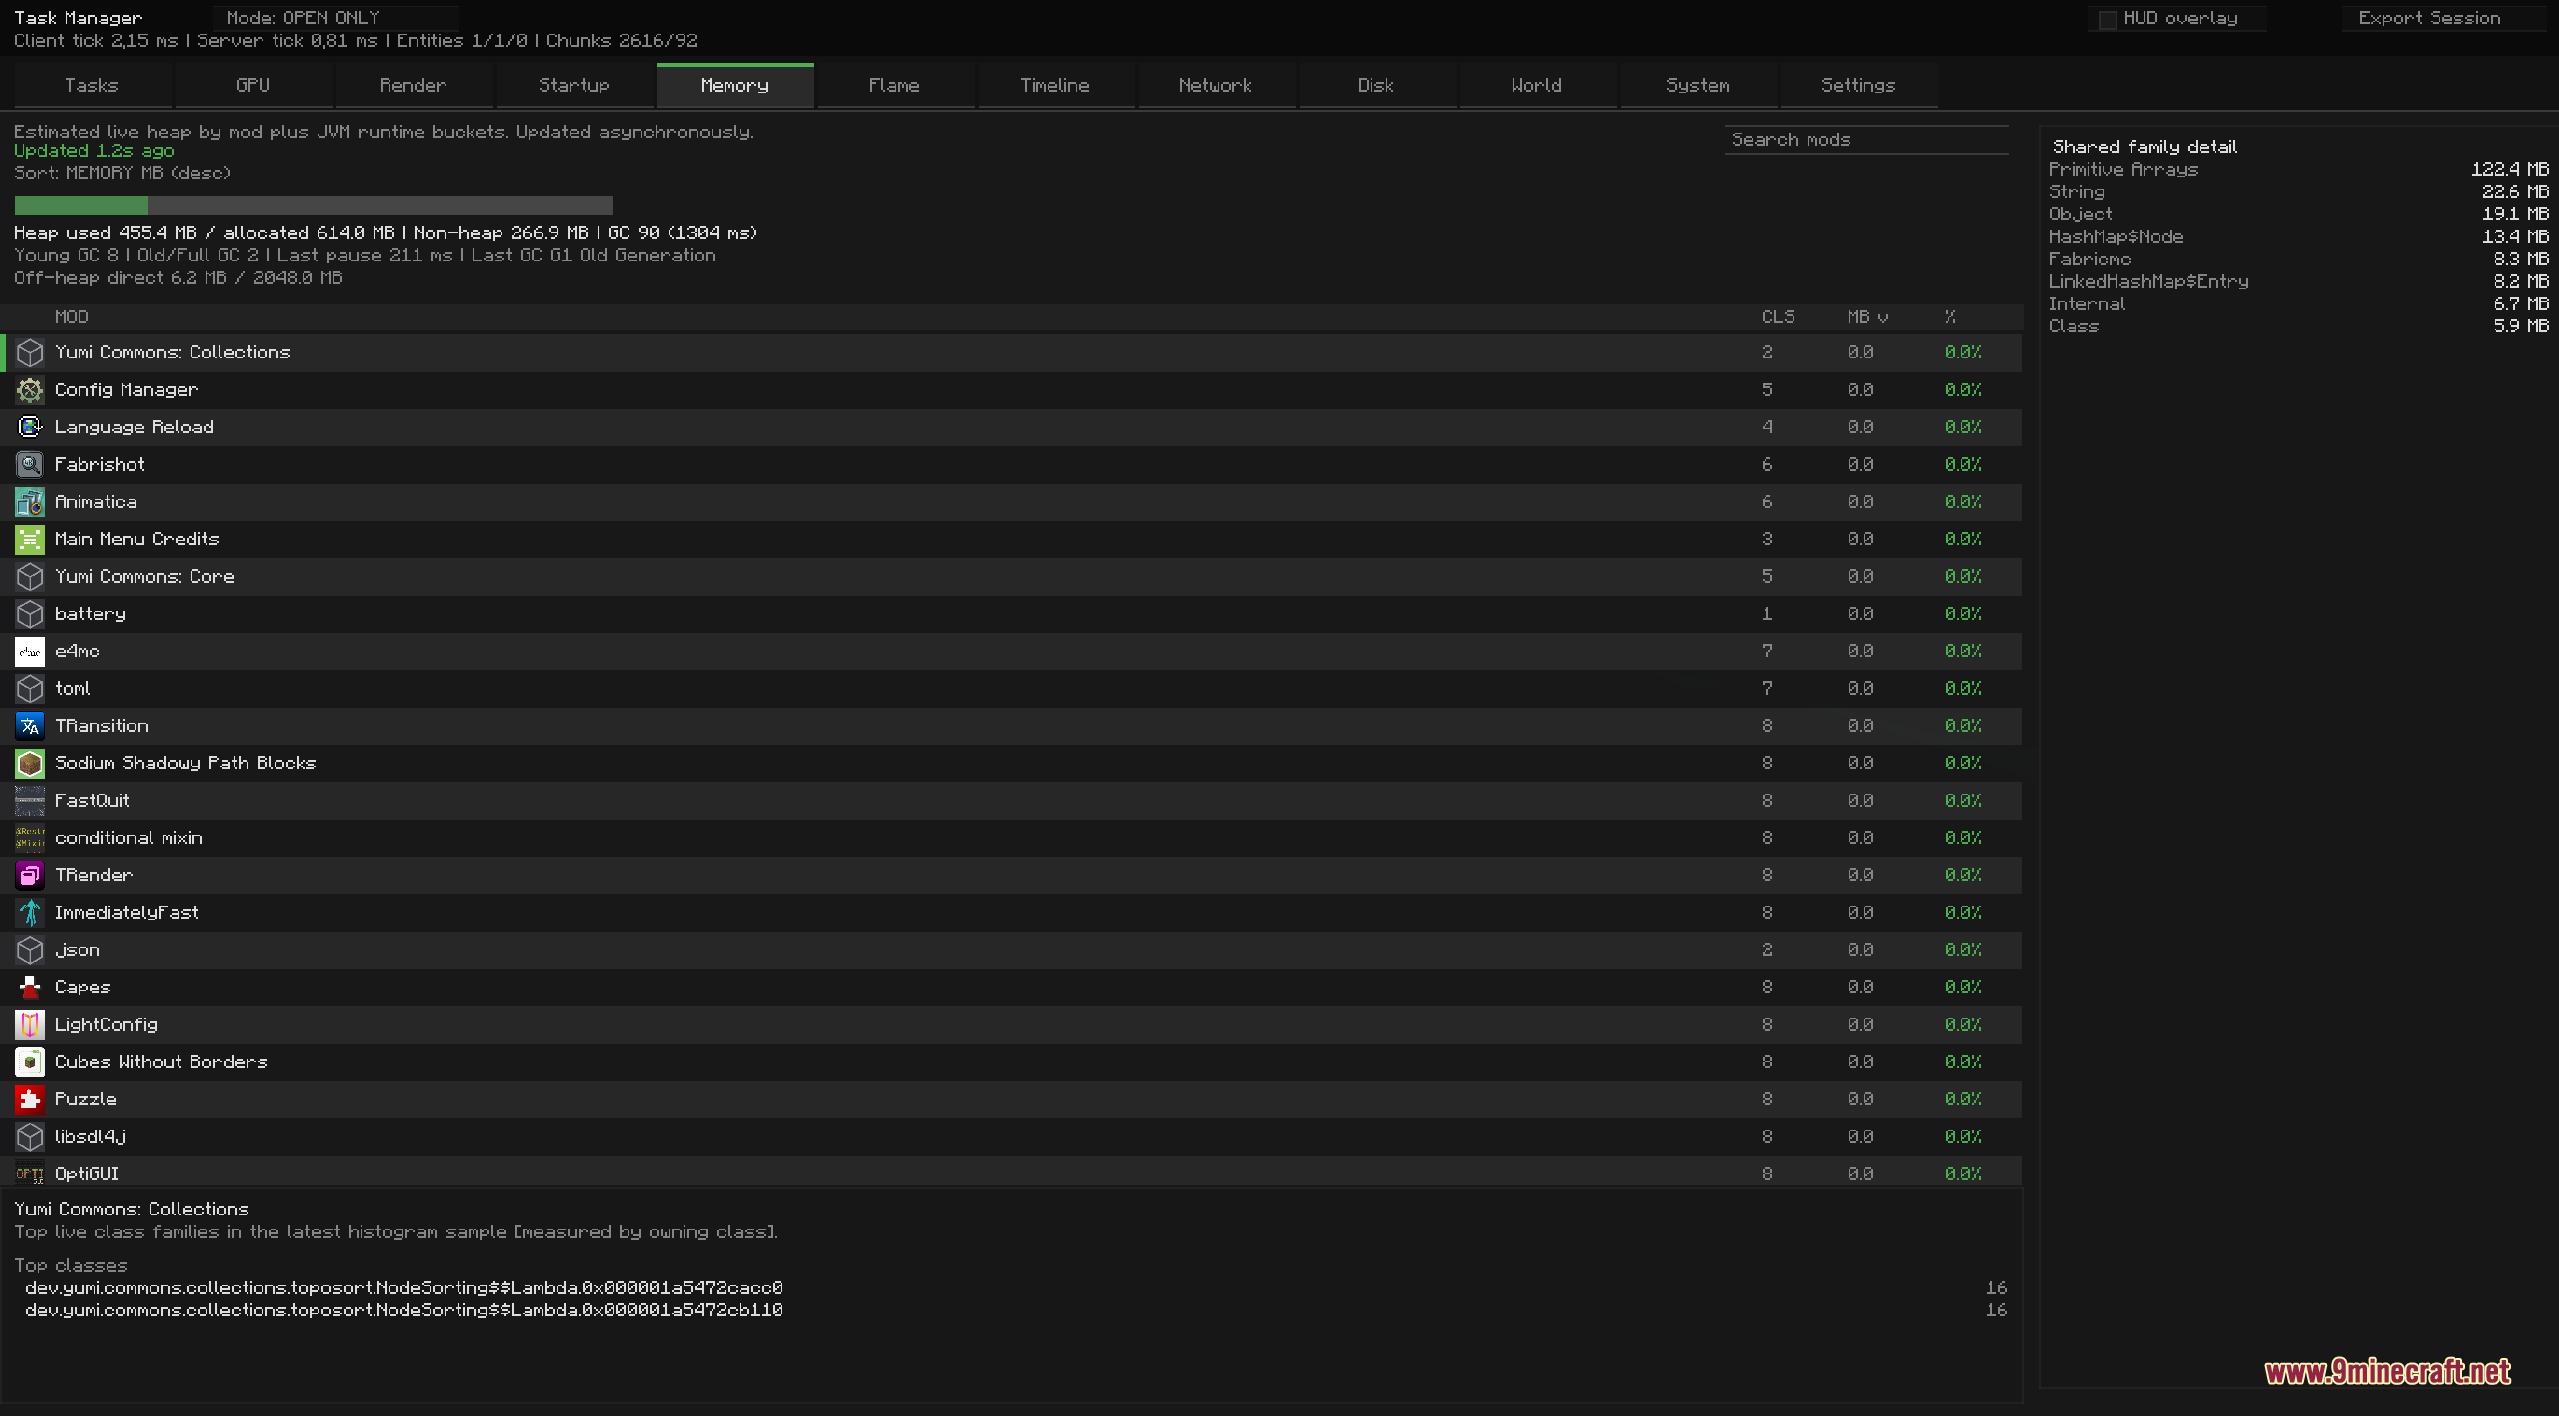Click the Puzzle red piece icon
The width and height of the screenshot is (2559, 1416).
(x=30, y=1099)
